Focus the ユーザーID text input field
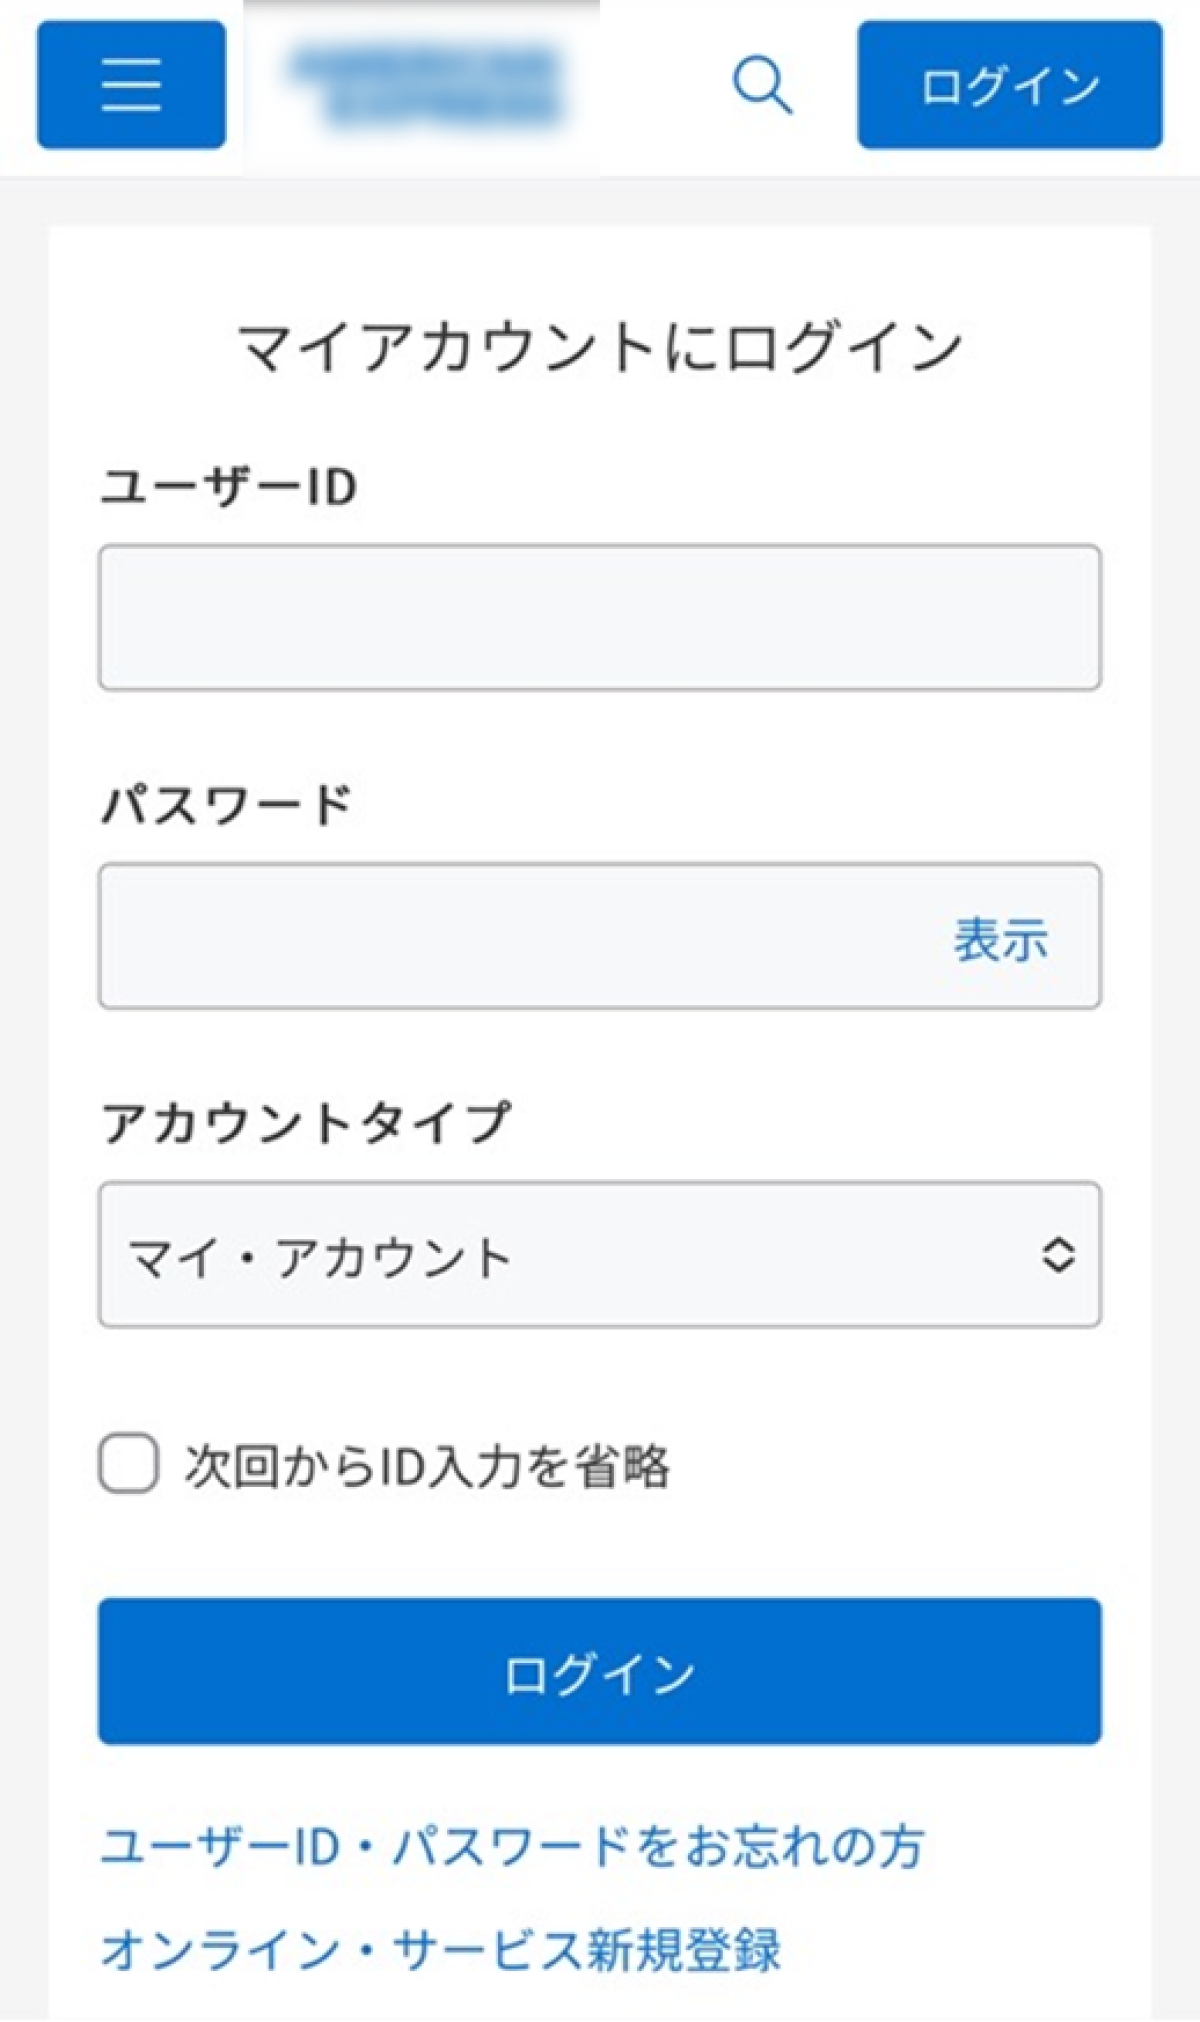The height and width of the screenshot is (2022, 1200). point(600,617)
